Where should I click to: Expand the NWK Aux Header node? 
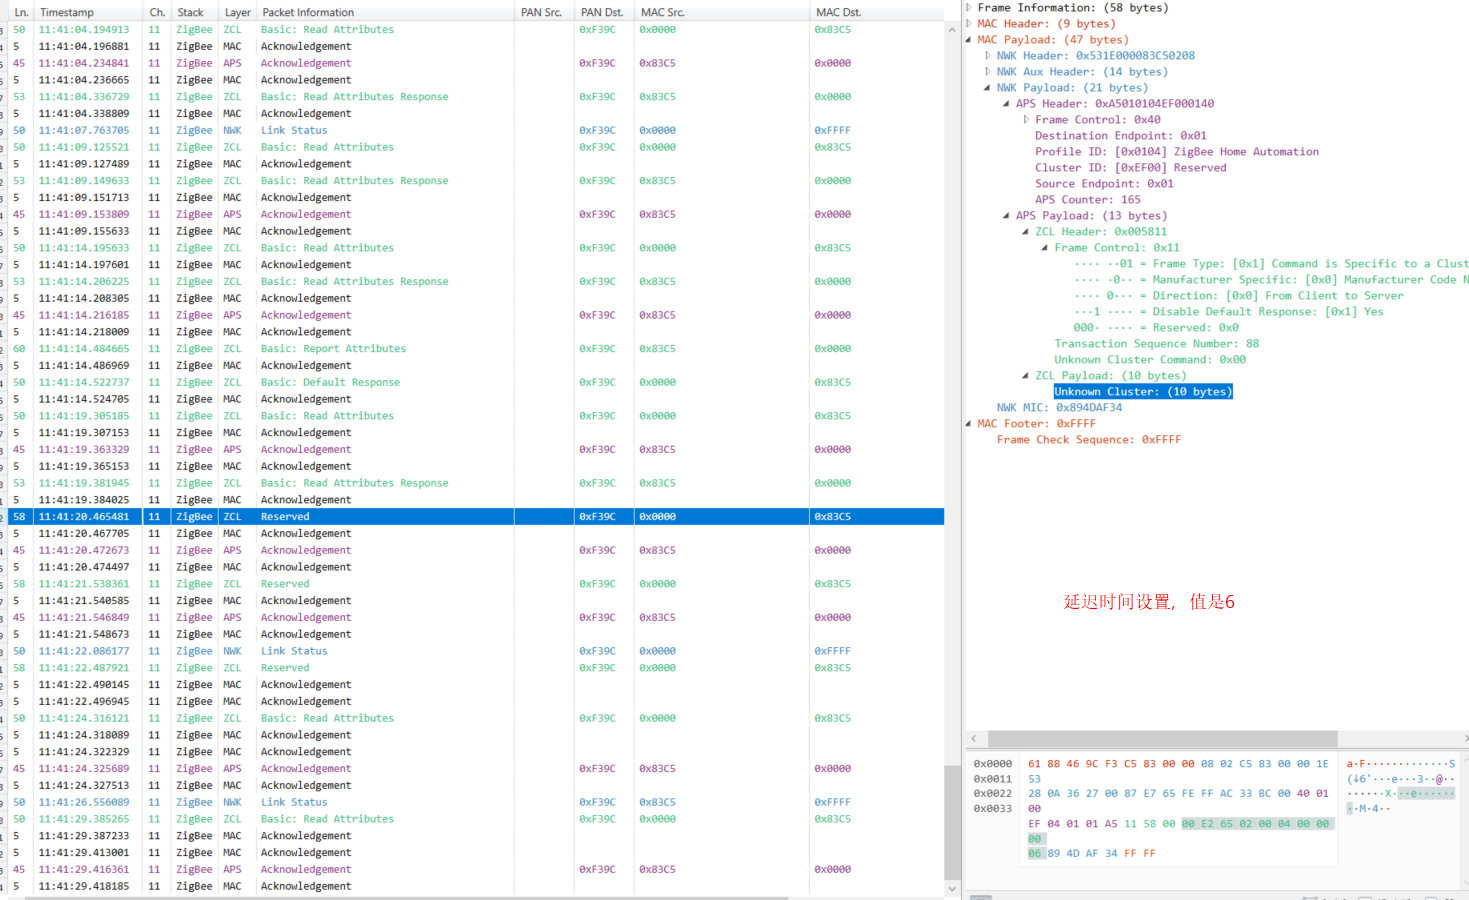[x=988, y=72]
